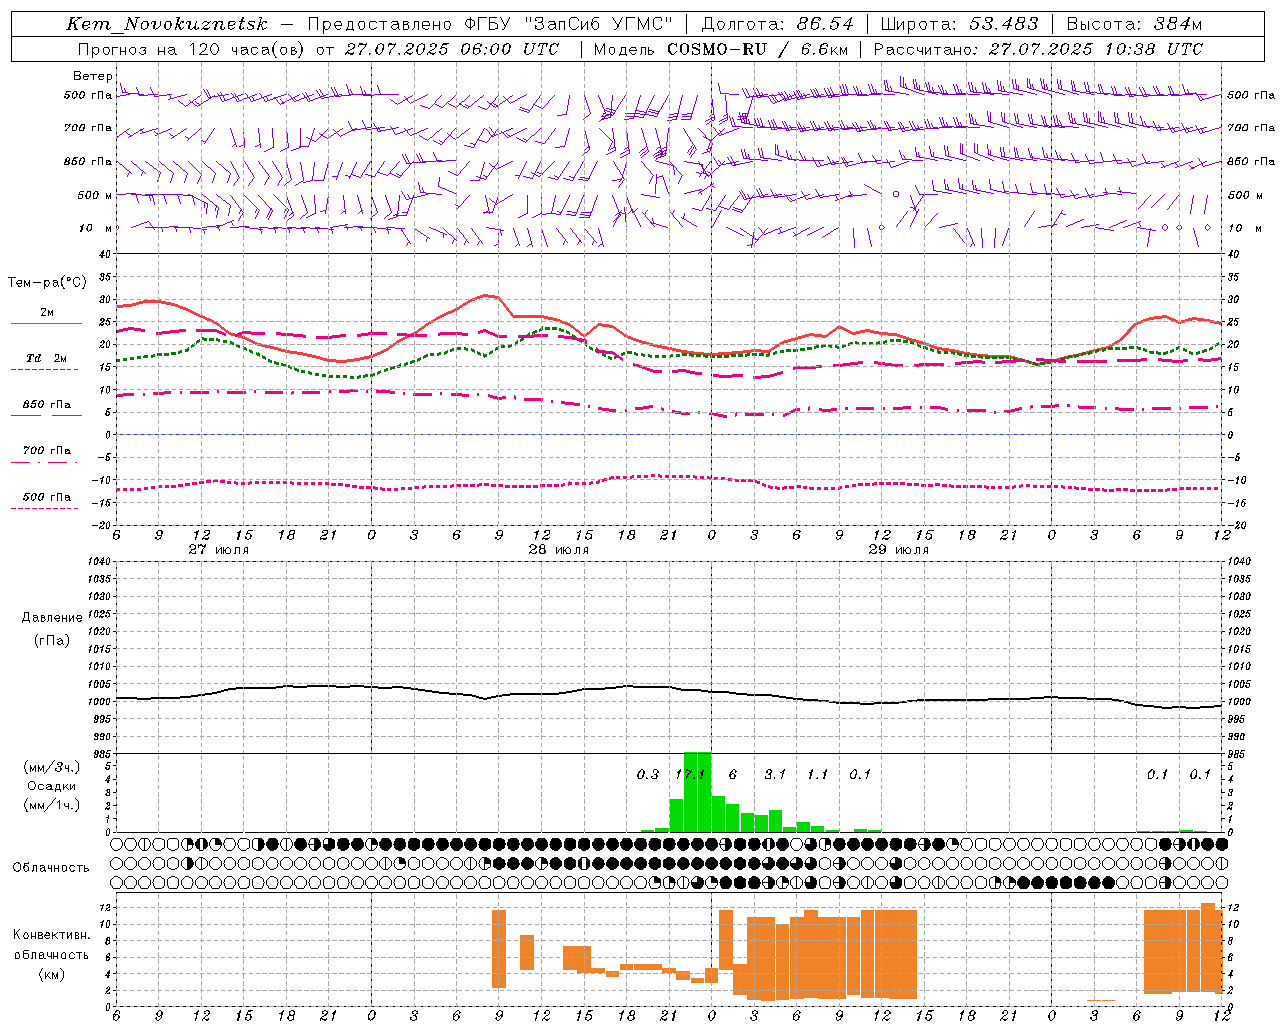Select the (мм/1ч.) precipitation unit label
This screenshot has width=1280, height=1024.
[x=52, y=805]
